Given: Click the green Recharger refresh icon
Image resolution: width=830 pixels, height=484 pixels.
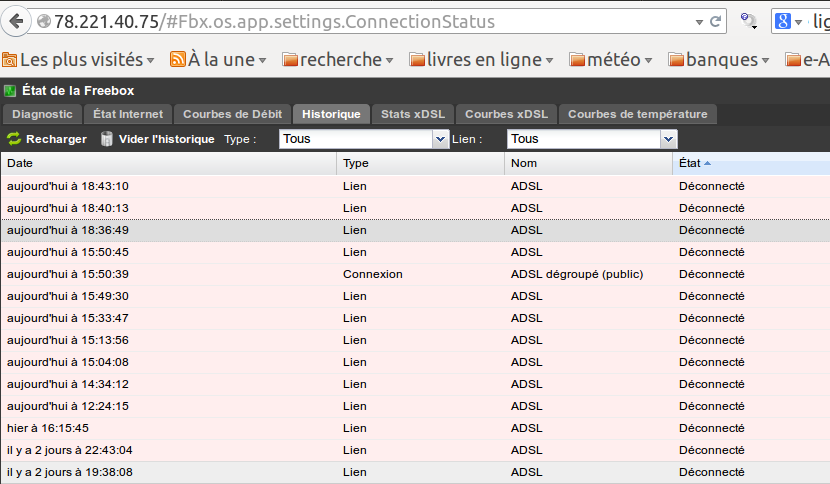Looking at the screenshot, I should [14, 139].
